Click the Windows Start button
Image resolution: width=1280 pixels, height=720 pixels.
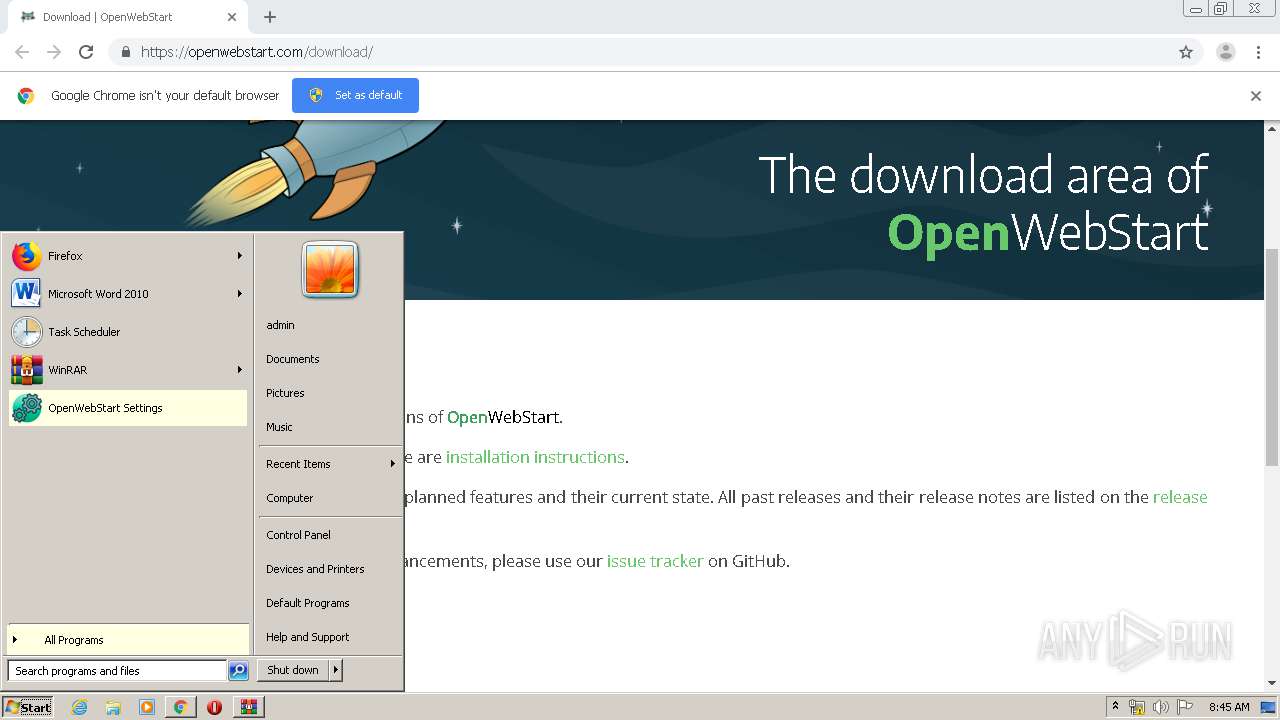coord(28,707)
